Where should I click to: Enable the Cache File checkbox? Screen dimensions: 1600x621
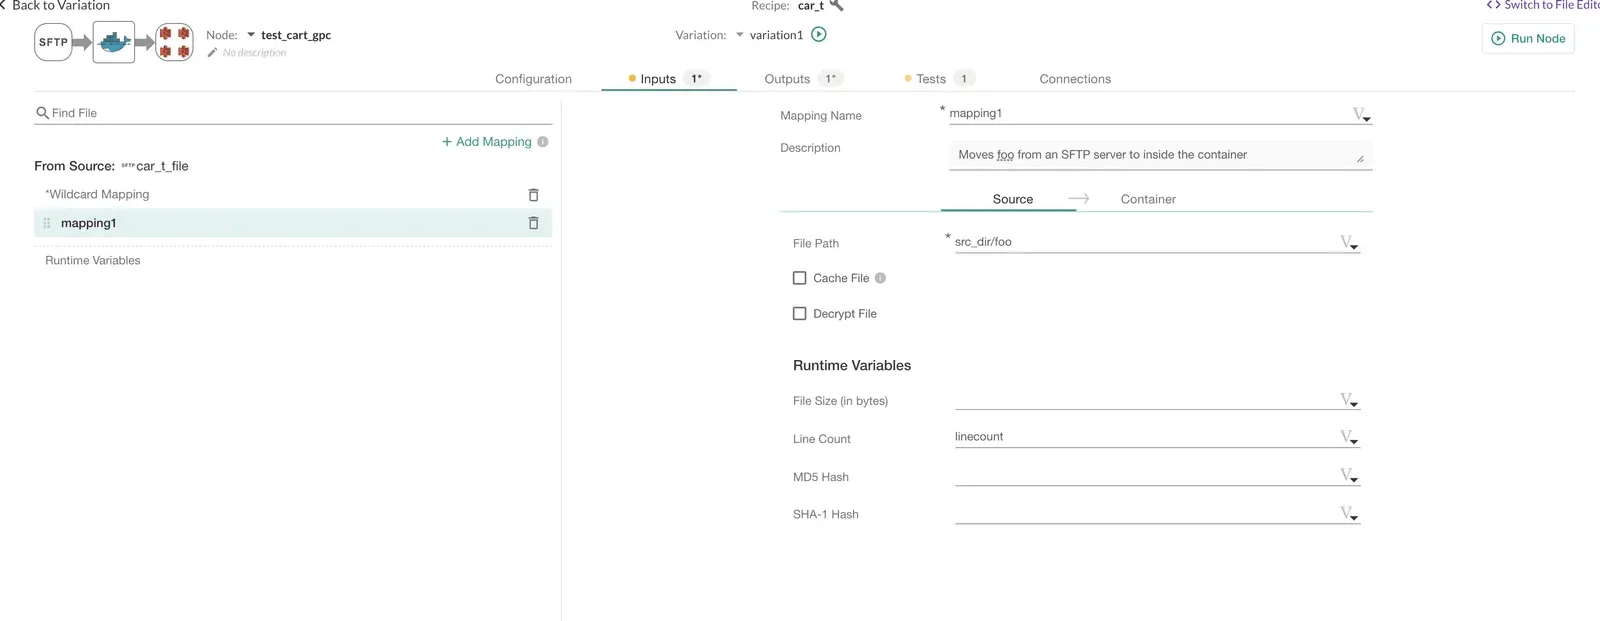(x=799, y=278)
